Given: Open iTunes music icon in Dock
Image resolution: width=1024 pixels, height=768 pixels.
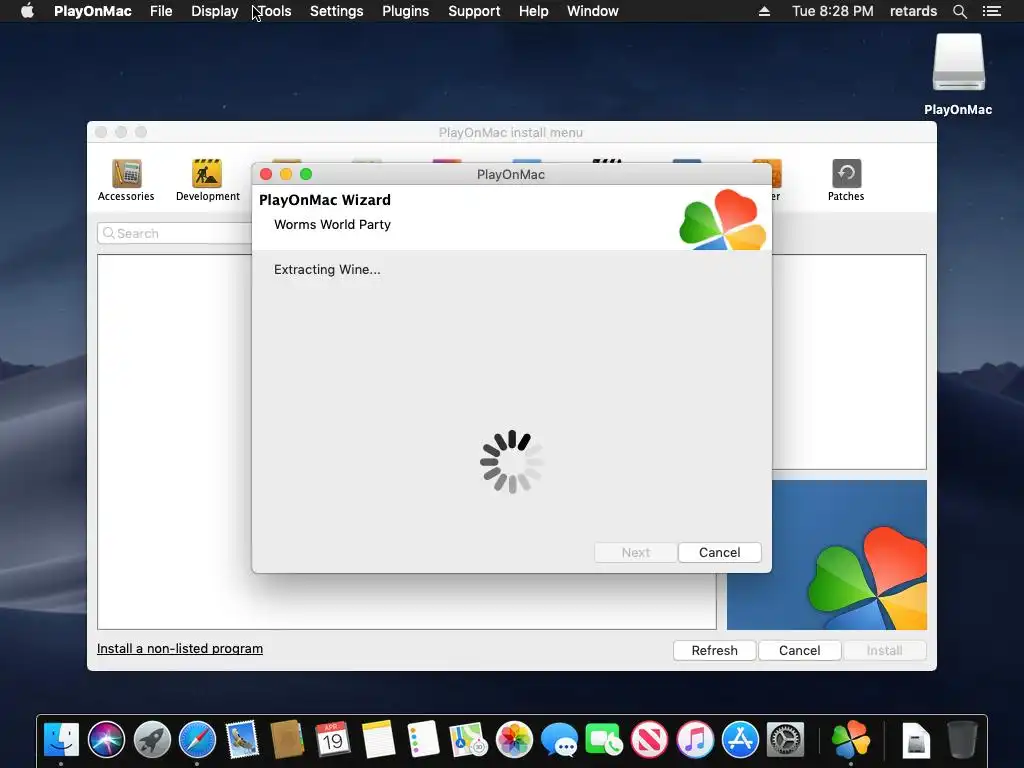Looking at the screenshot, I should tap(695, 740).
